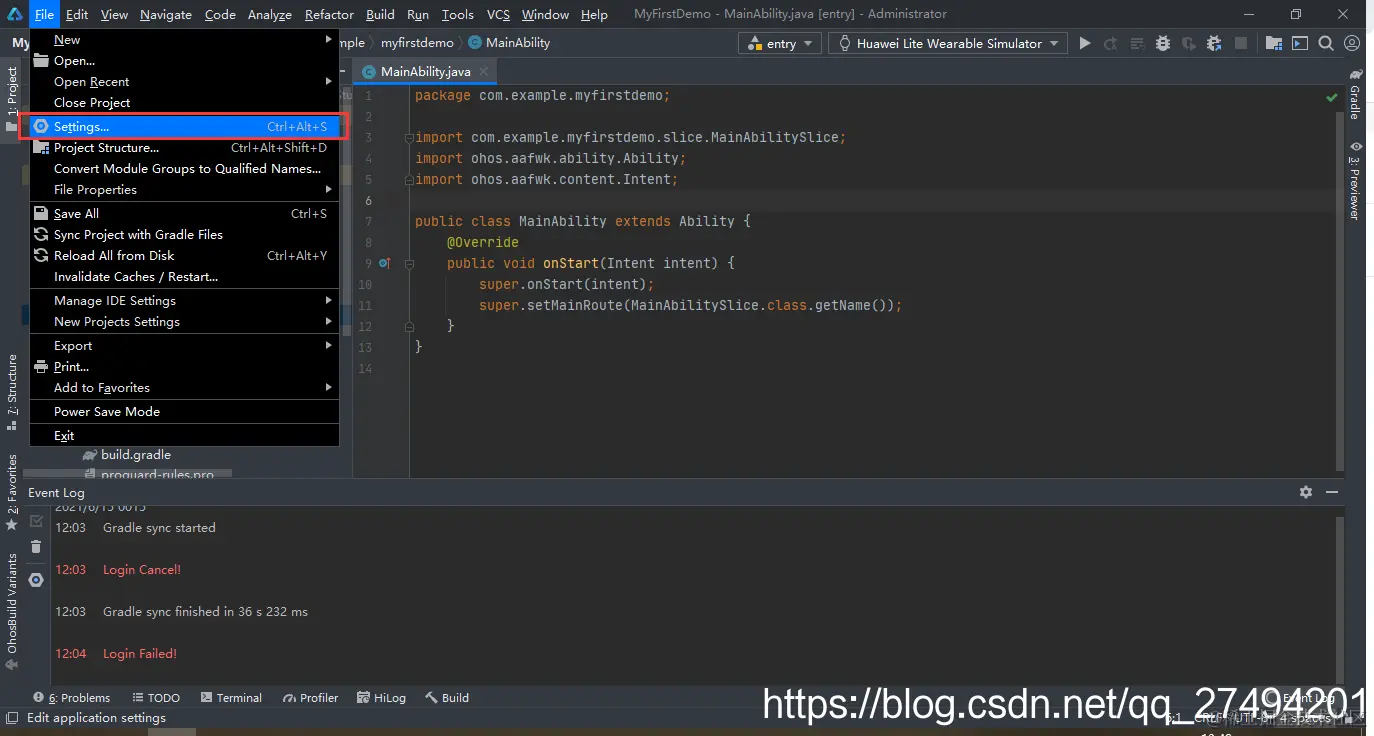The height and width of the screenshot is (736, 1374).
Task: Open the 6: Problems tool window
Action: click(x=72, y=698)
